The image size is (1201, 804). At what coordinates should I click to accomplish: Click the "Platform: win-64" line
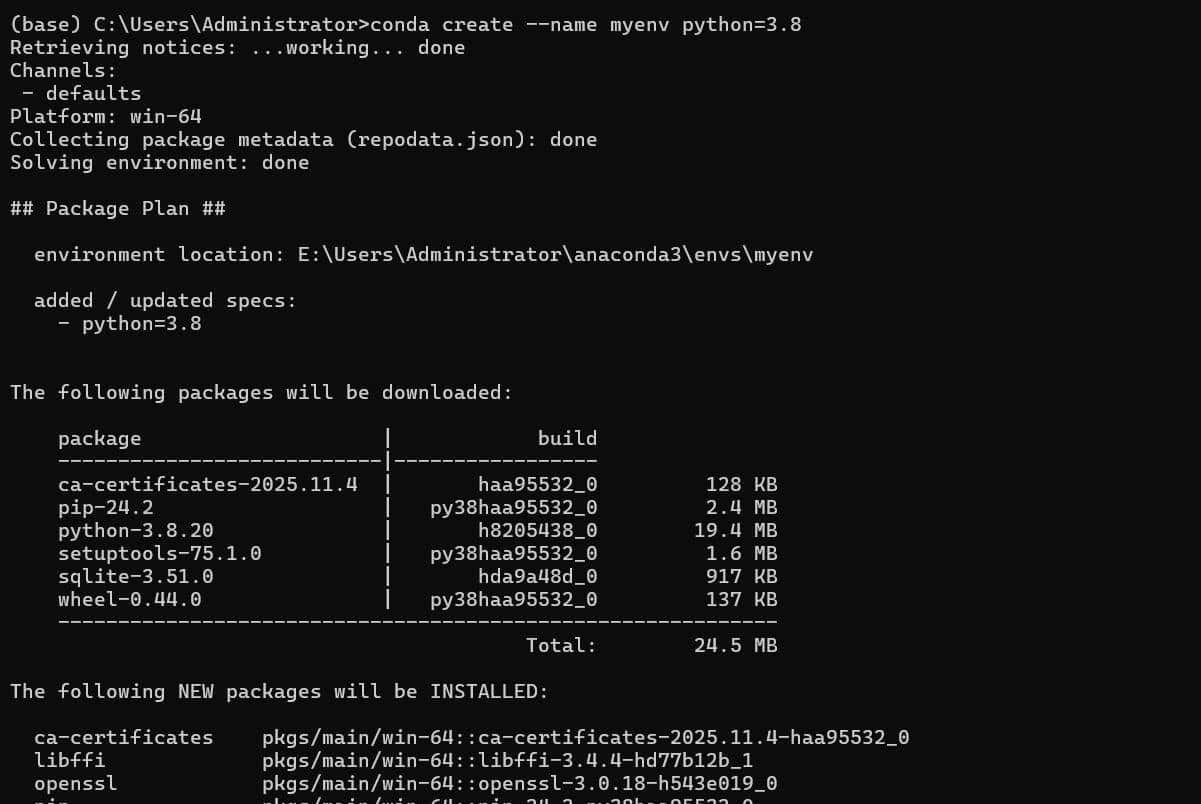coord(105,116)
